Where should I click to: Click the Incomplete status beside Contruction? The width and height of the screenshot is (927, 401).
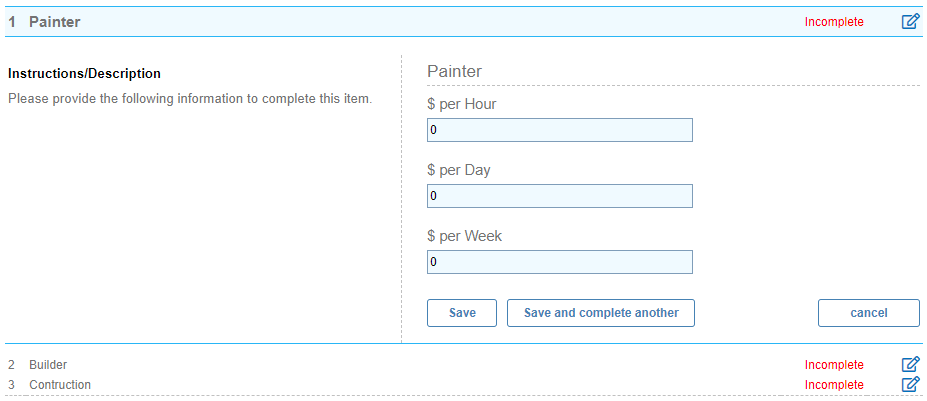pyautogui.click(x=834, y=384)
